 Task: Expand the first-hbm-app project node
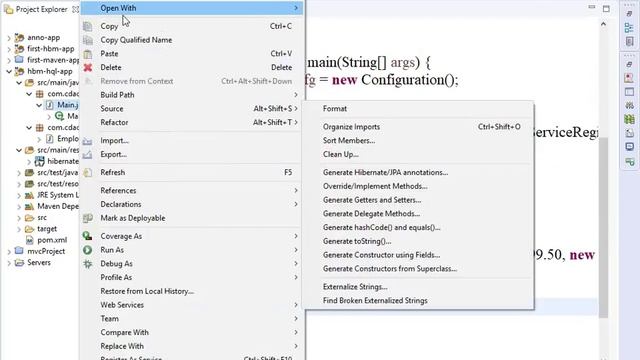pyautogui.click(x=9, y=49)
